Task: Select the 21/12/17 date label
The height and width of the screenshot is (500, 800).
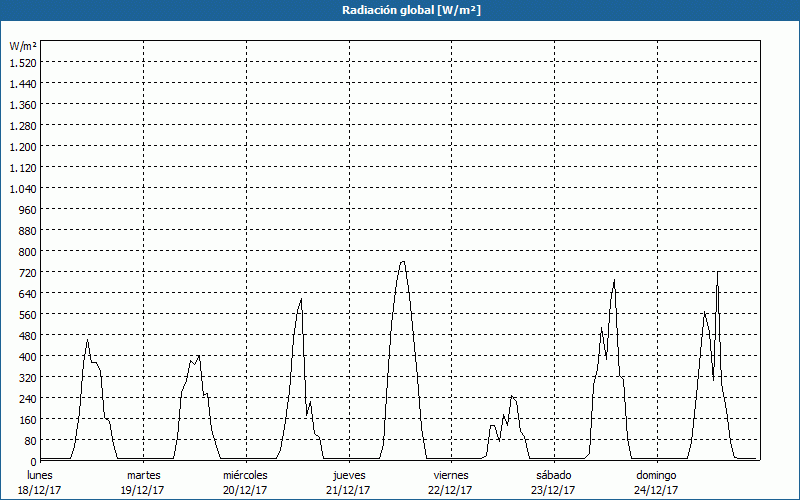Action: coord(349,490)
